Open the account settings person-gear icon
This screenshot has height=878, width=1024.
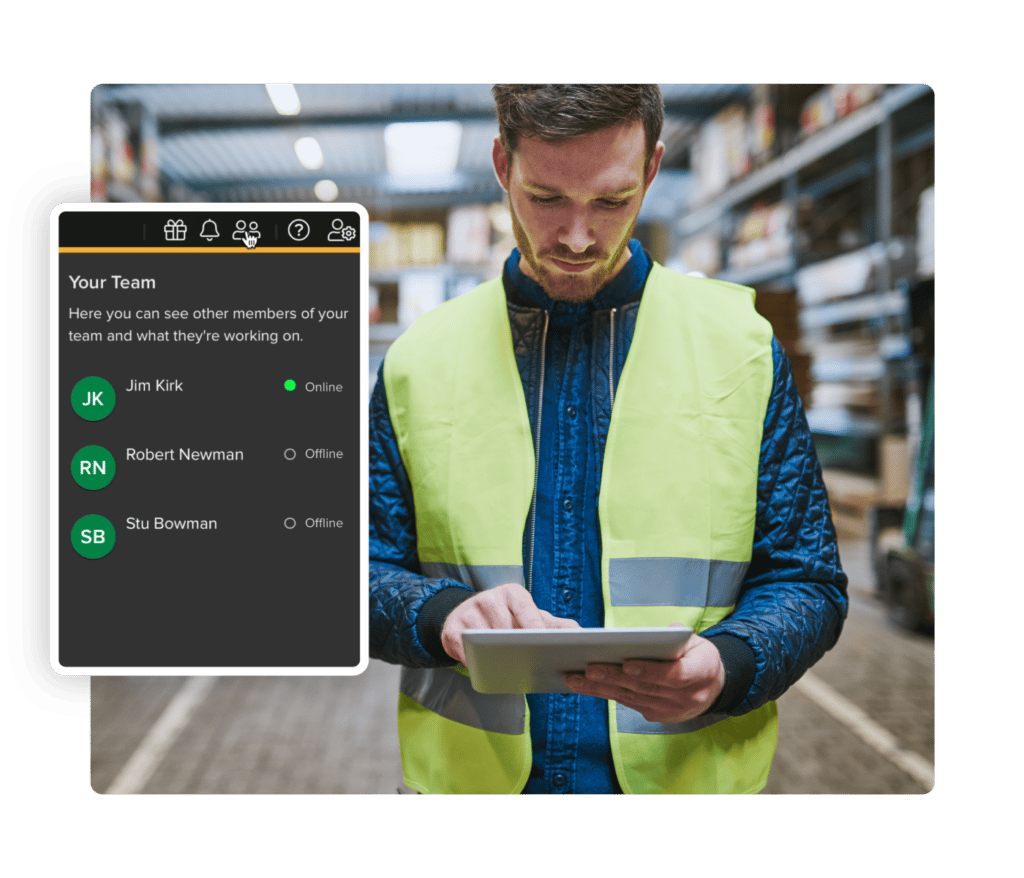tap(340, 232)
